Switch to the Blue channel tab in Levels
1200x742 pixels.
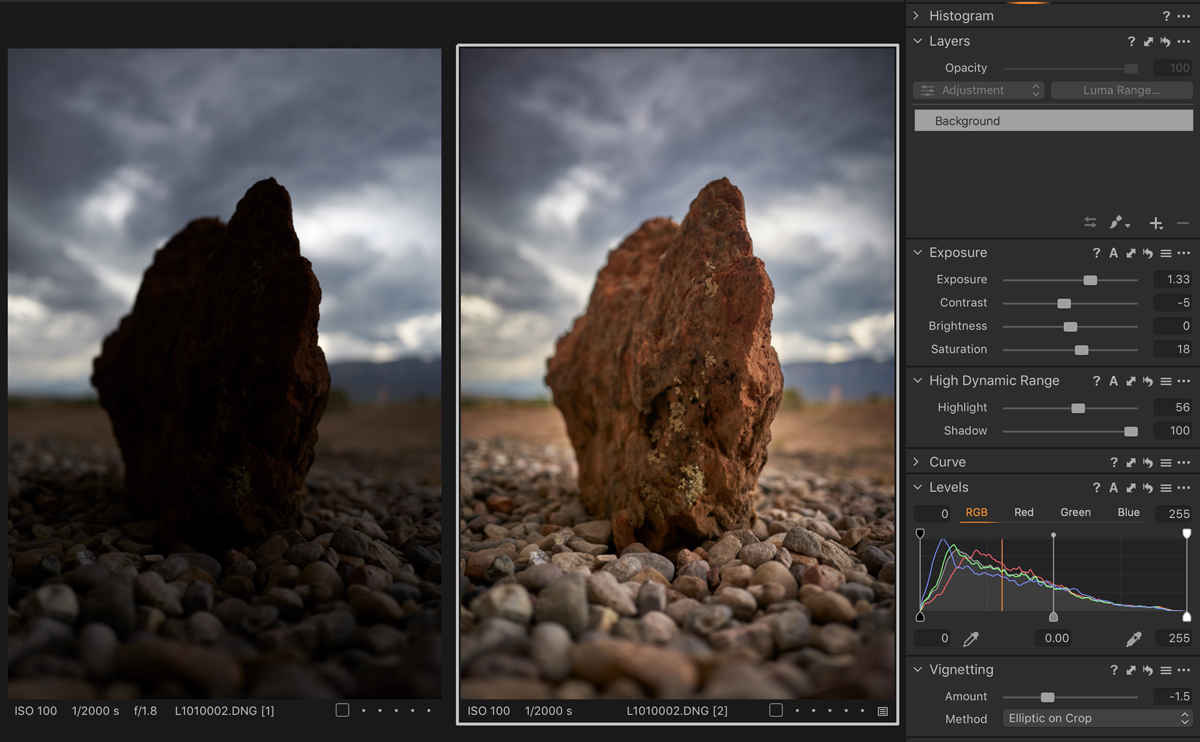pos(1128,513)
